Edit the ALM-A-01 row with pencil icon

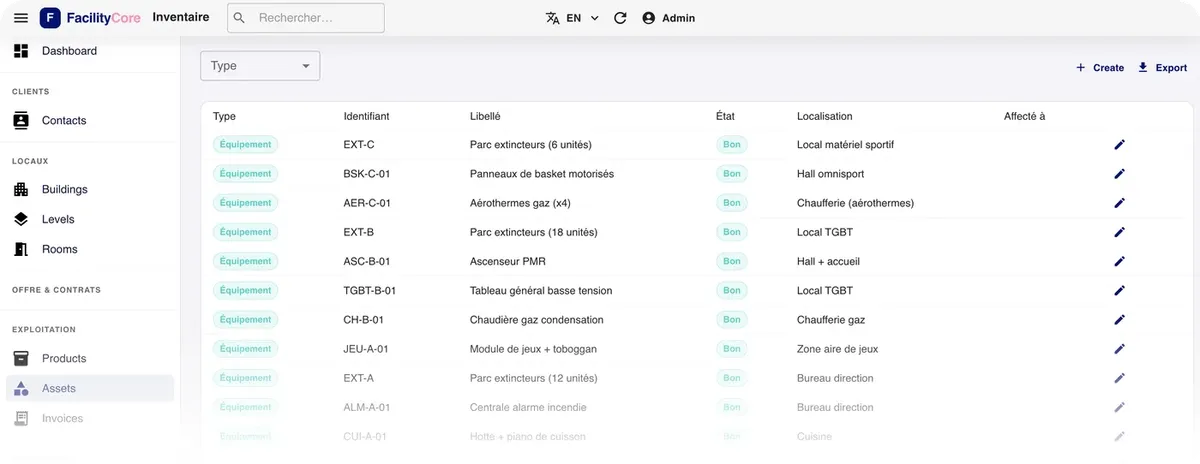click(1120, 407)
